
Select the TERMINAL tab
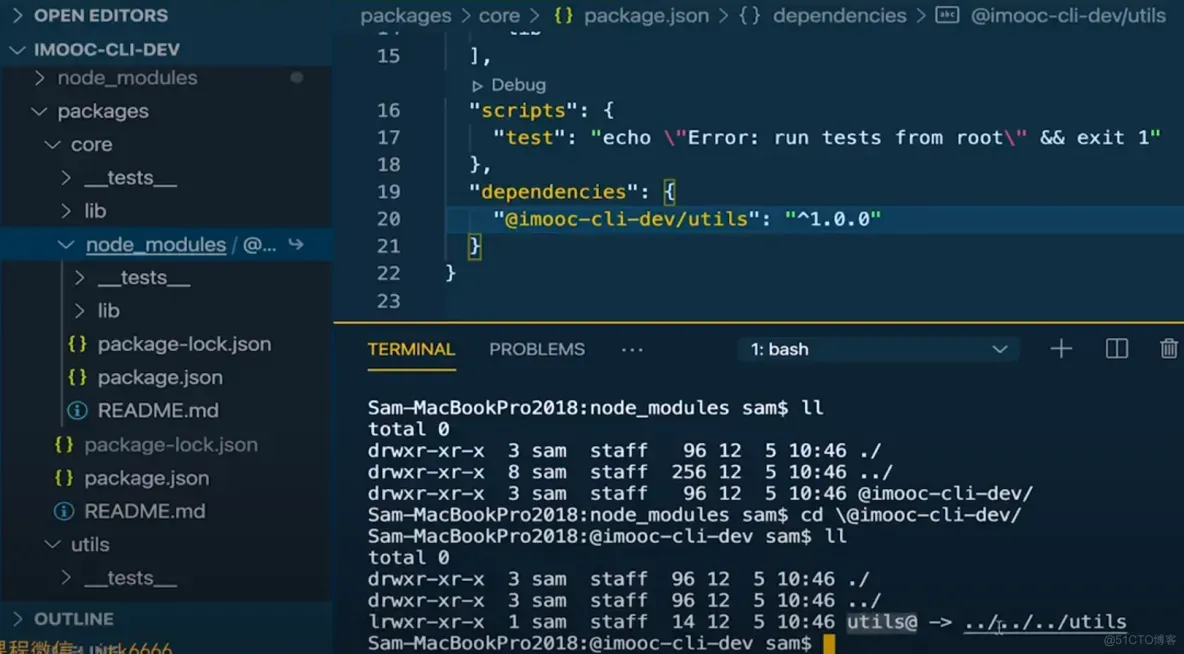(412, 350)
